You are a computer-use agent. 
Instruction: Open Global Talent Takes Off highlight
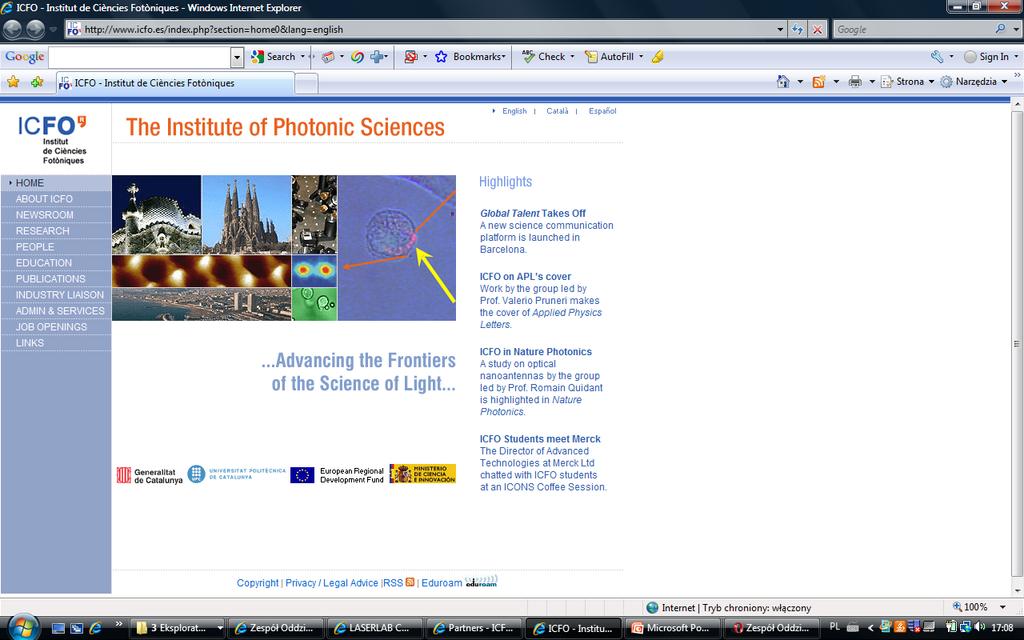(x=533, y=213)
